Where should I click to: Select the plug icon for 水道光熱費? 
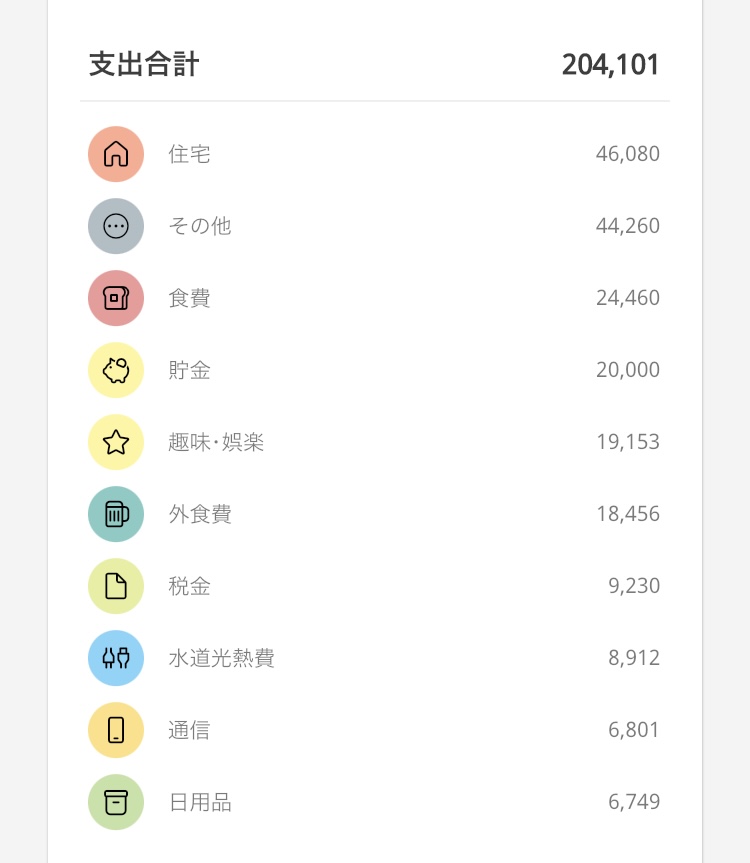[116, 658]
